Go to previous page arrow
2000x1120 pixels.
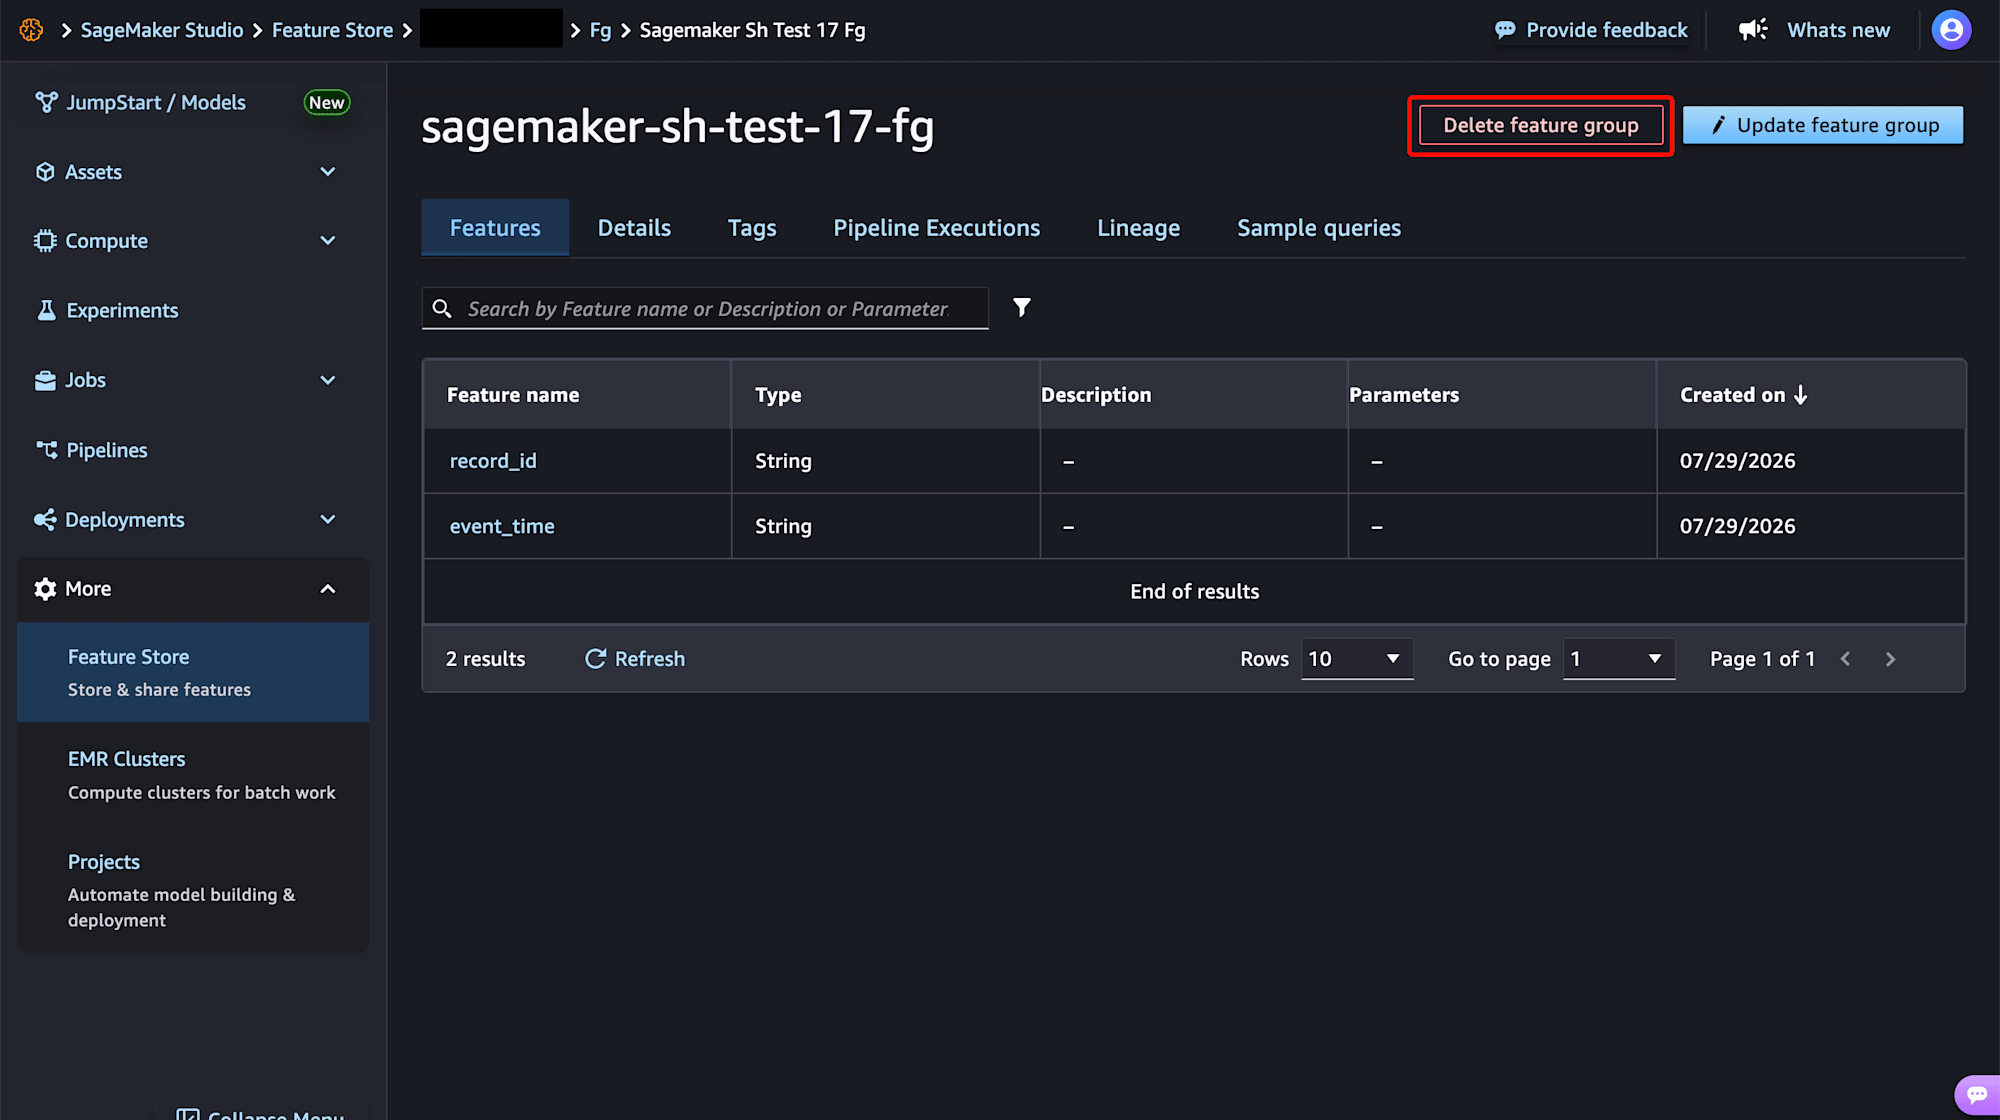(1845, 659)
